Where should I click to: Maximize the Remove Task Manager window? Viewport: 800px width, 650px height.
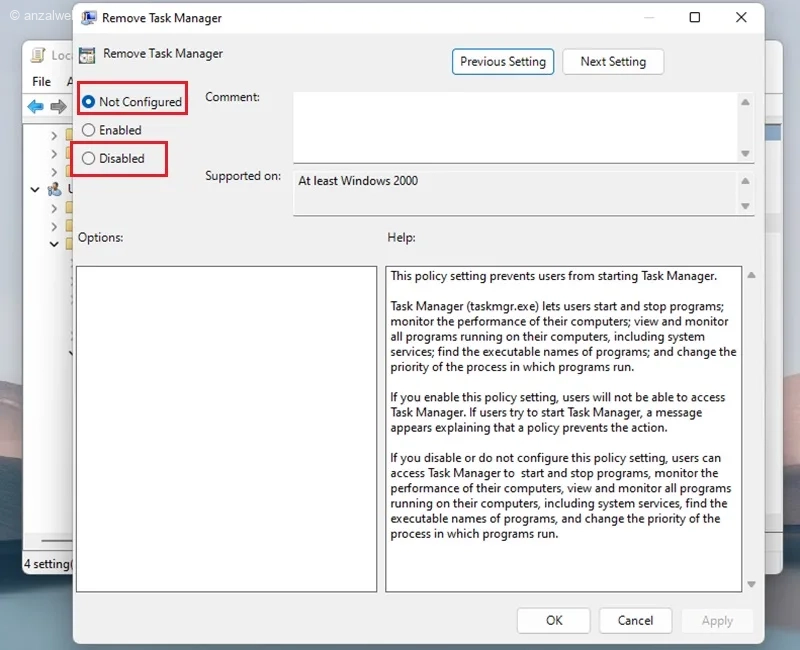(695, 18)
